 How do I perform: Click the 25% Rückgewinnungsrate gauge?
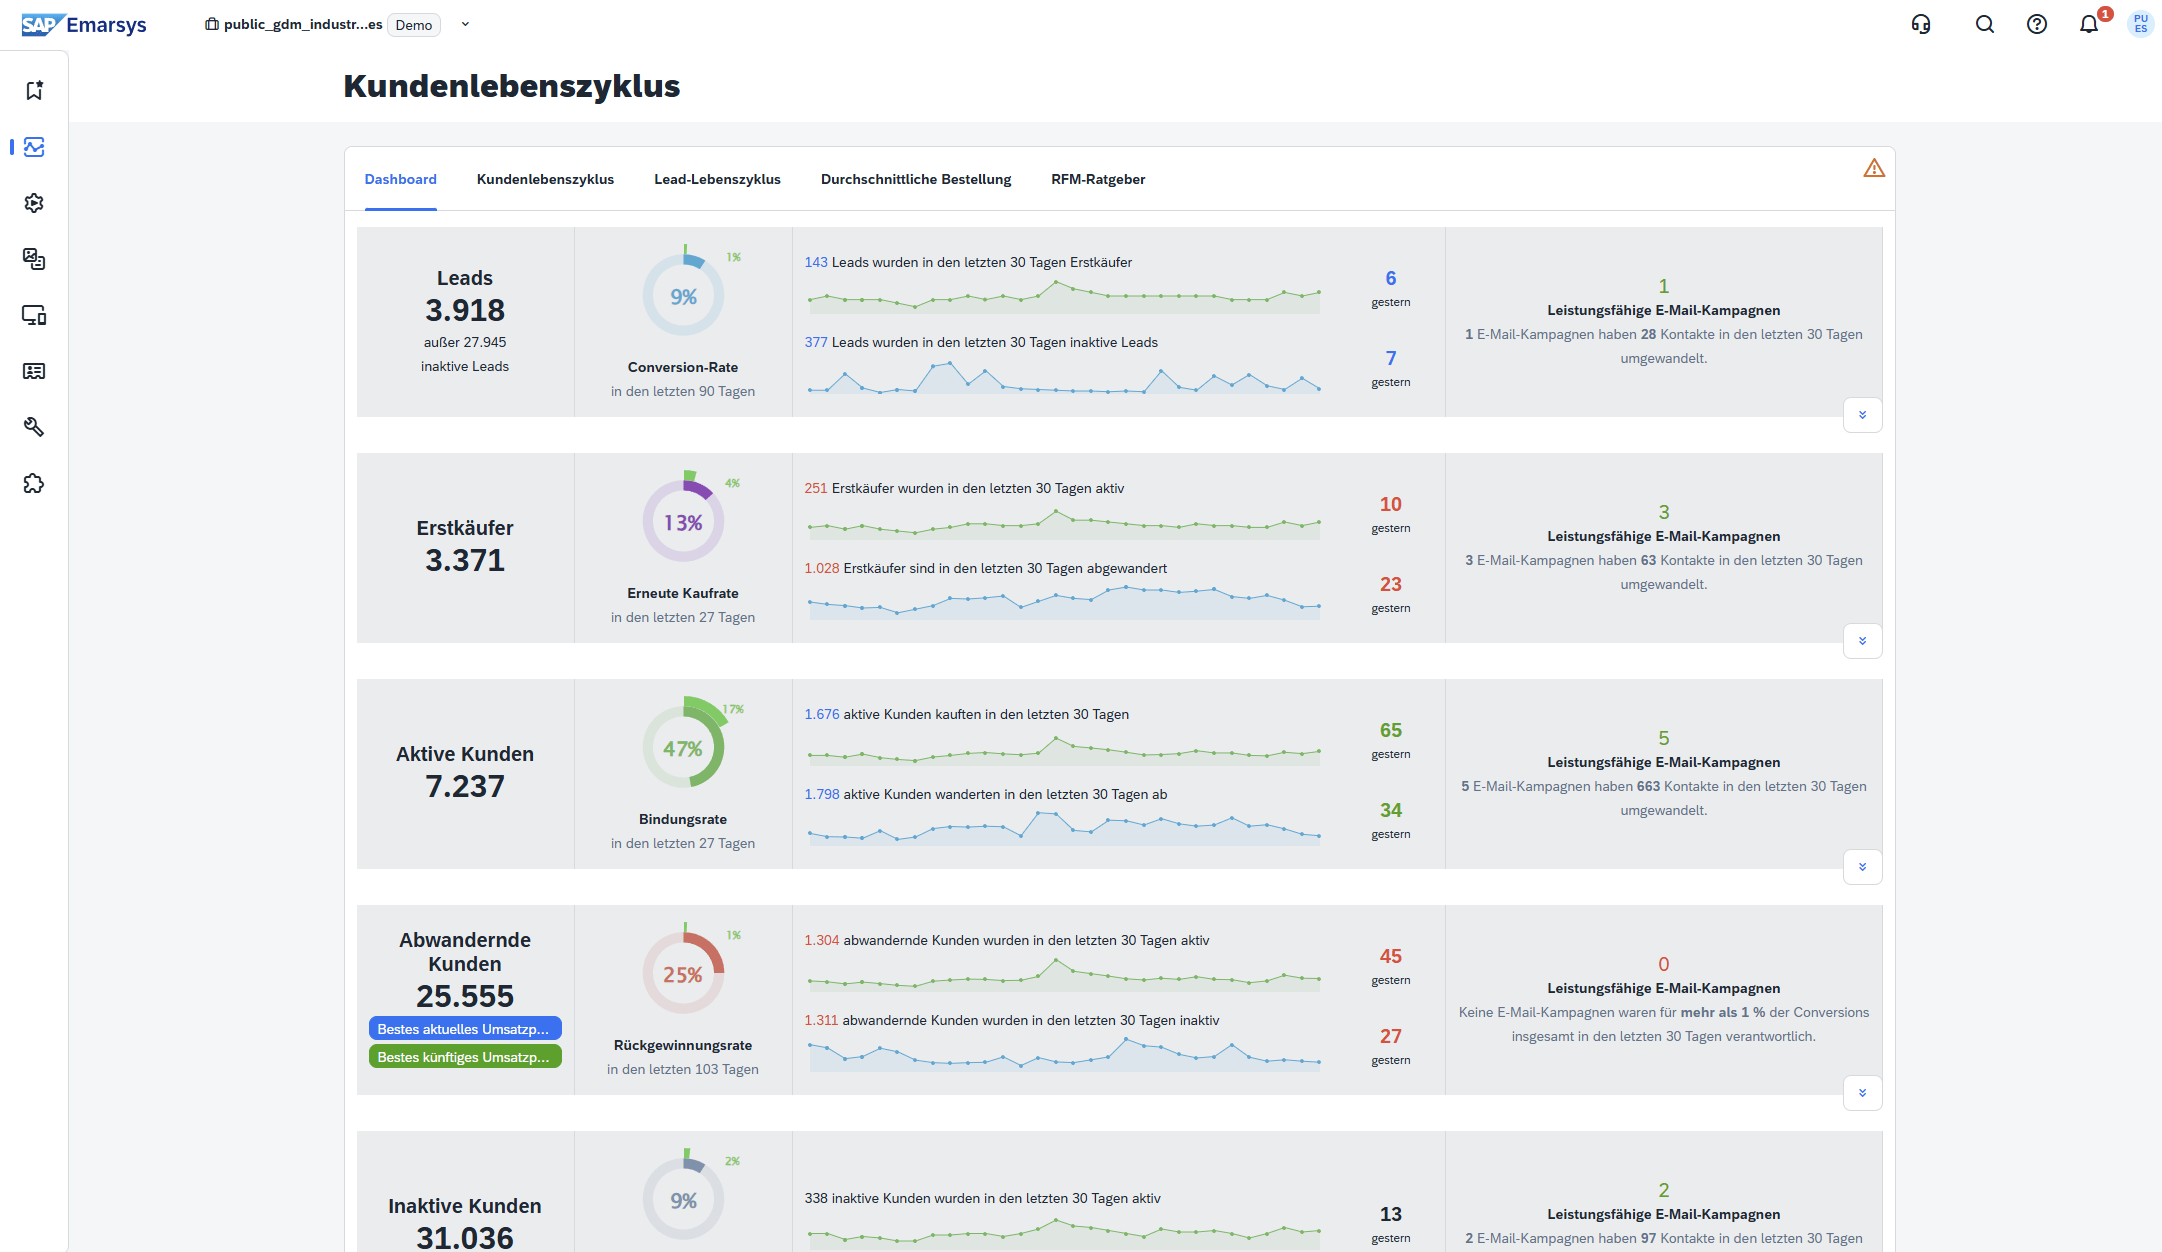click(683, 974)
